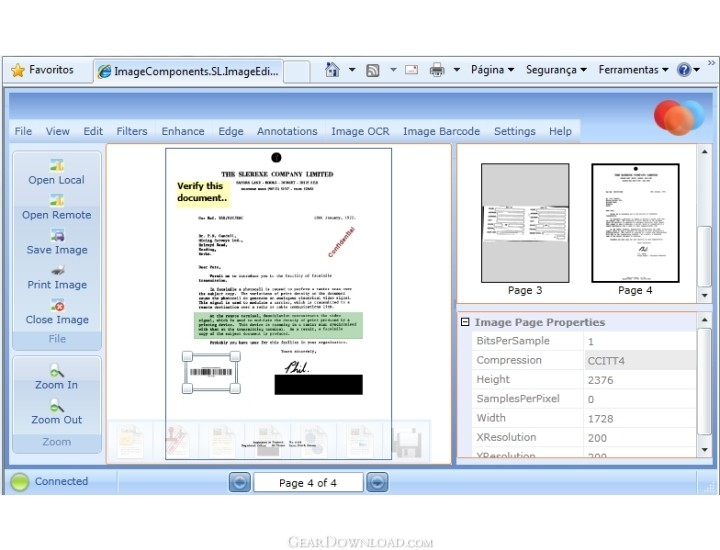
Task: Click the green Connected status icon
Action: [20, 482]
